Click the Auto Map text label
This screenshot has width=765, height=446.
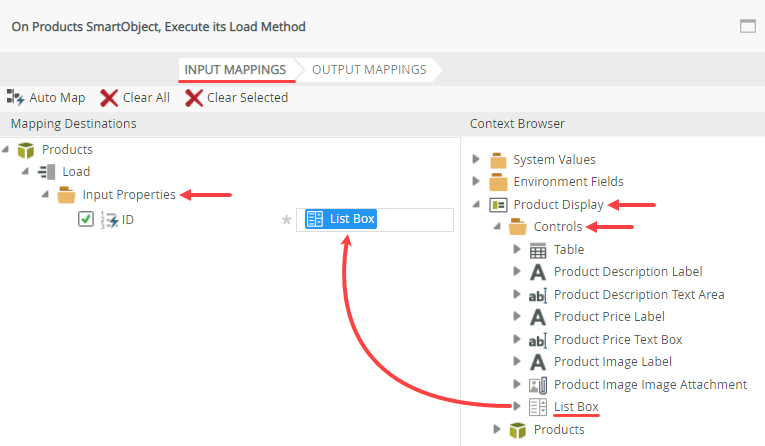(57, 97)
